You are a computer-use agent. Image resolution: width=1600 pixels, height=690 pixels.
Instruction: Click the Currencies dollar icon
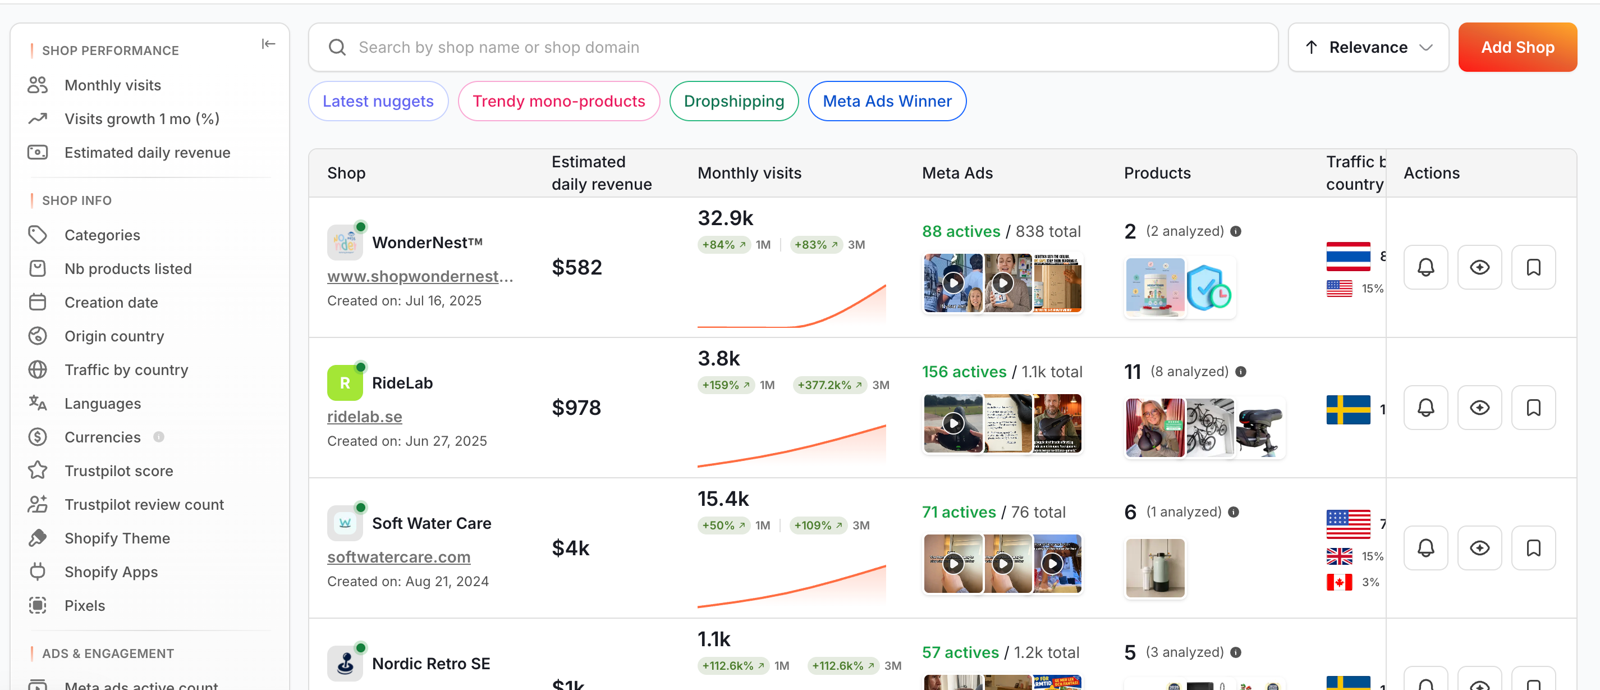click(38, 437)
